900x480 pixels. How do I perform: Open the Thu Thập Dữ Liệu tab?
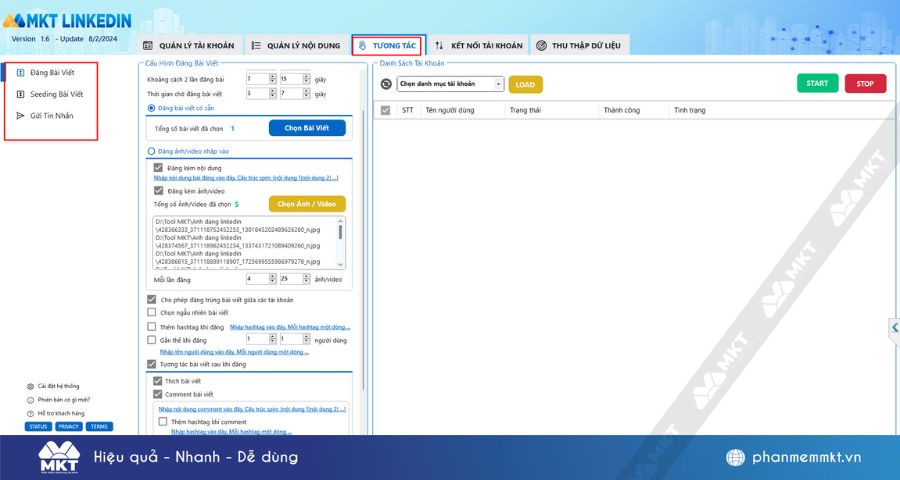coord(580,45)
